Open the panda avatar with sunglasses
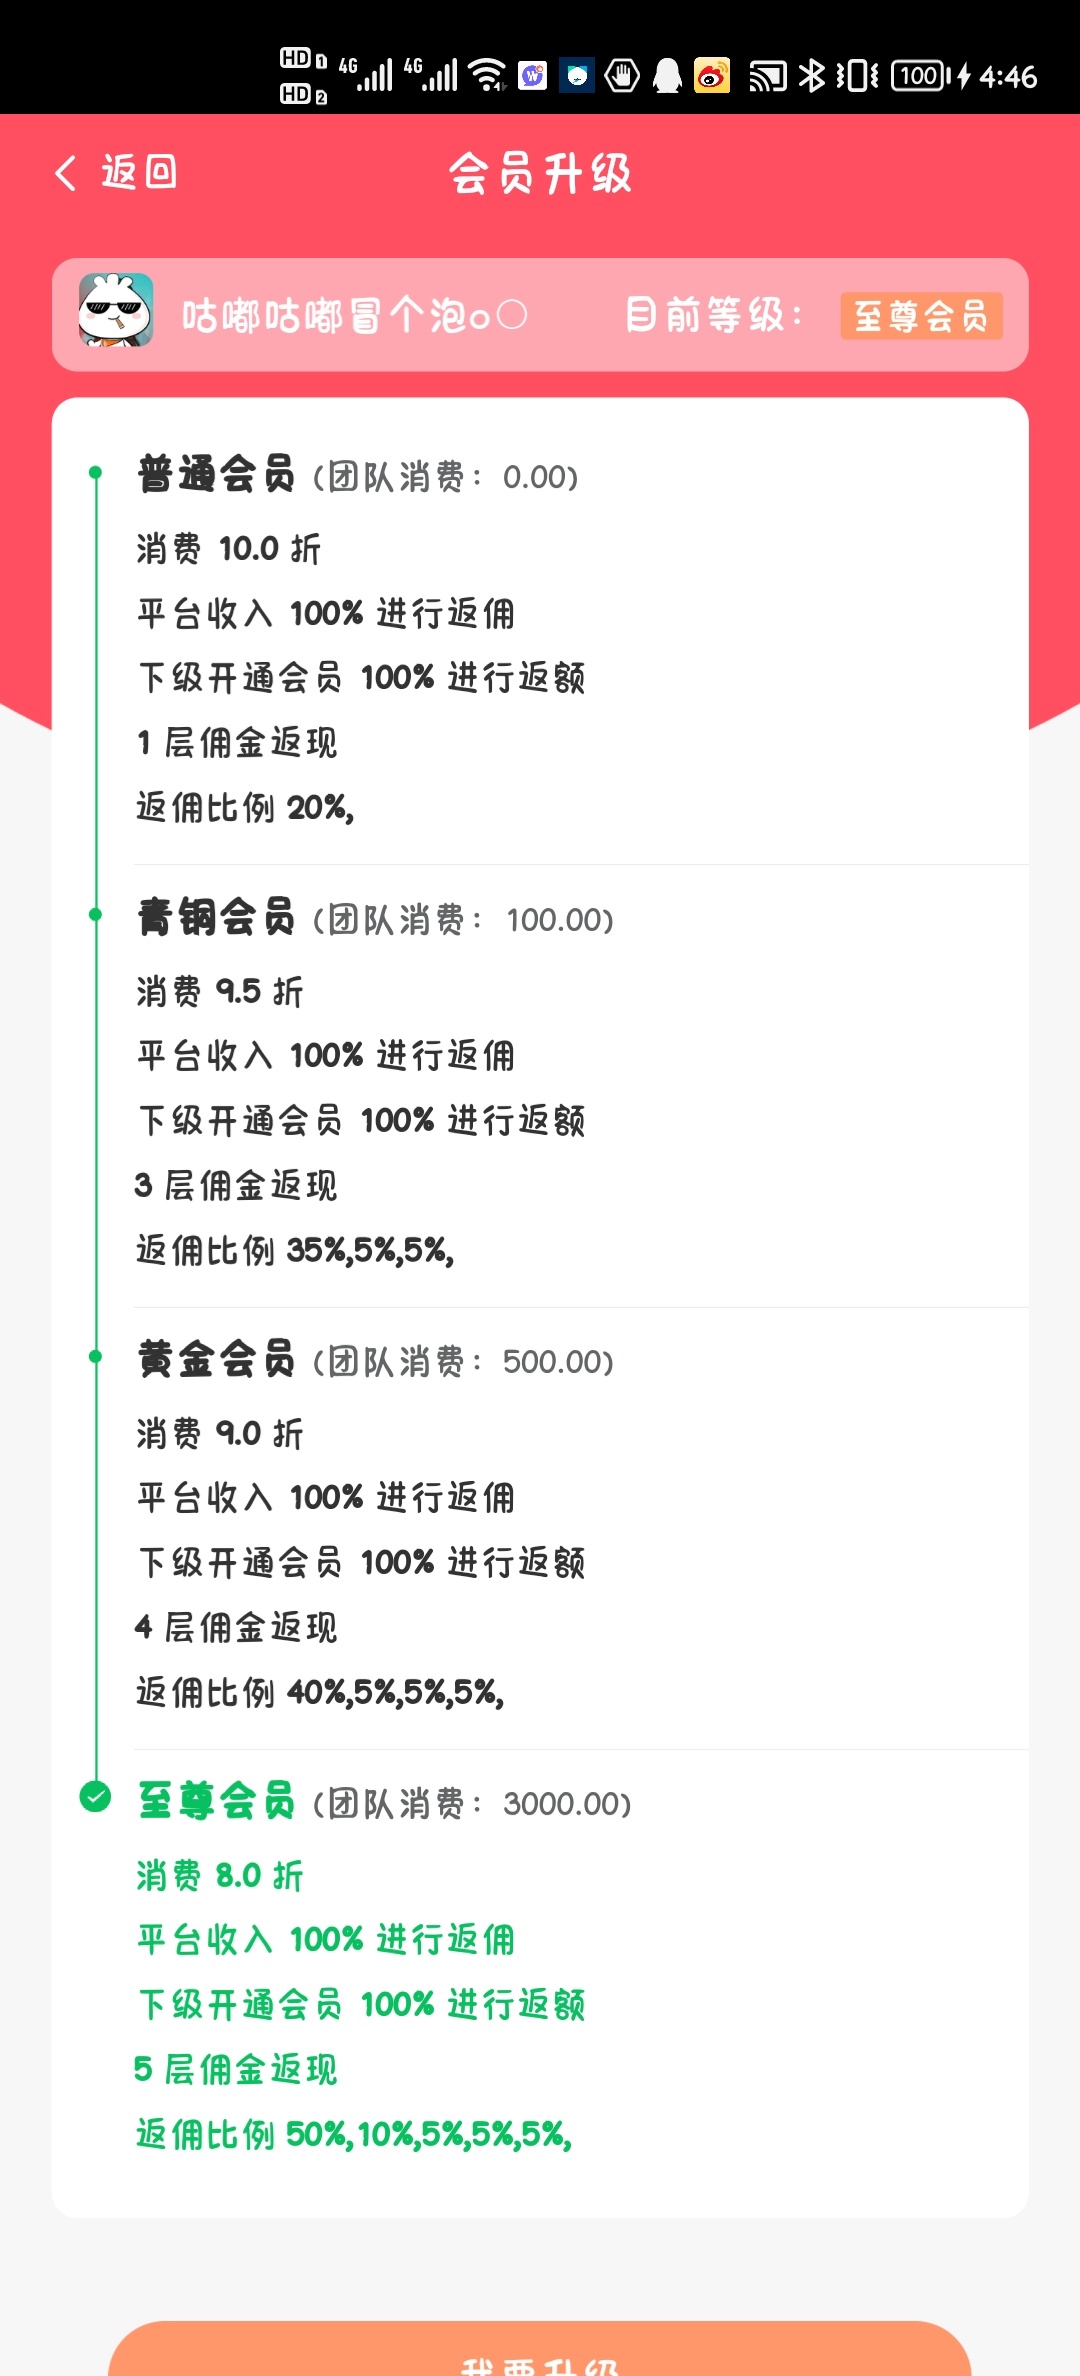 (x=116, y=311)
